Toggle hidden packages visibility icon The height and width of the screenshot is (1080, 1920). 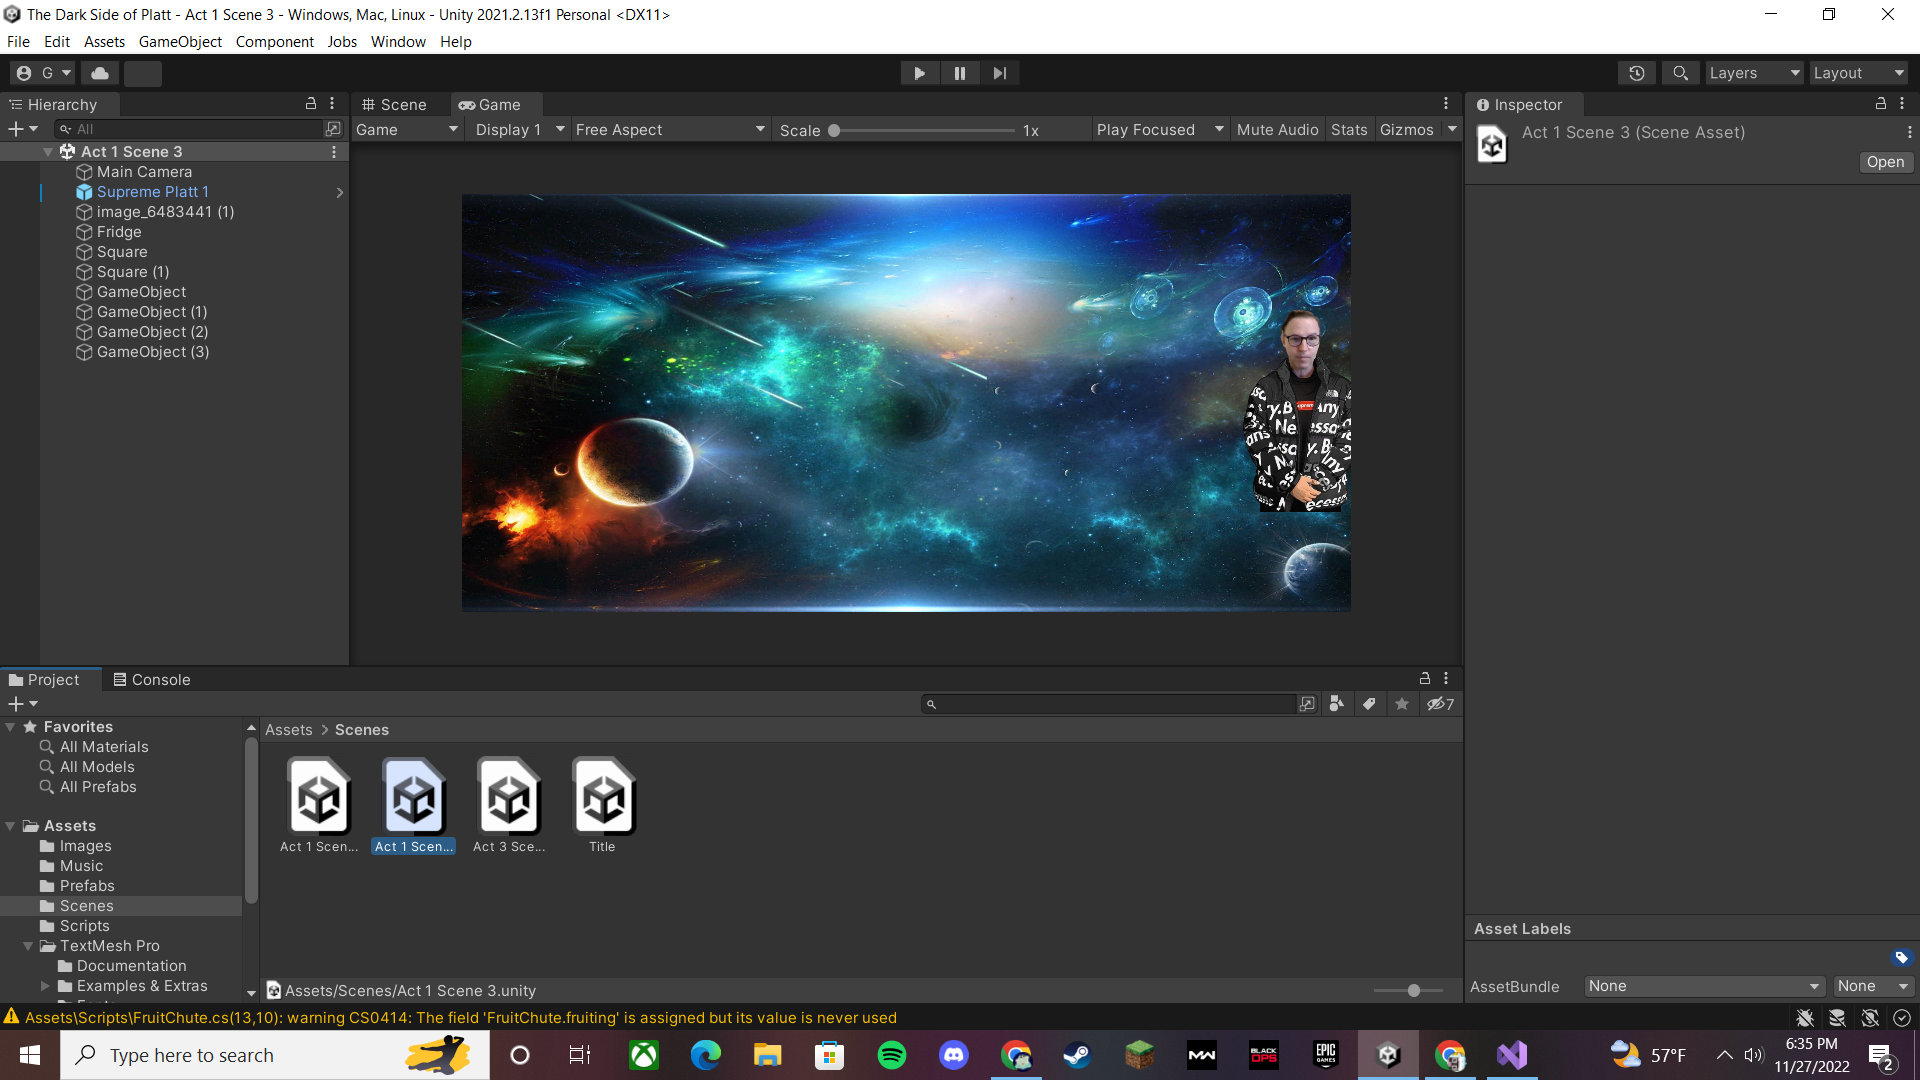click(1440, 704)
